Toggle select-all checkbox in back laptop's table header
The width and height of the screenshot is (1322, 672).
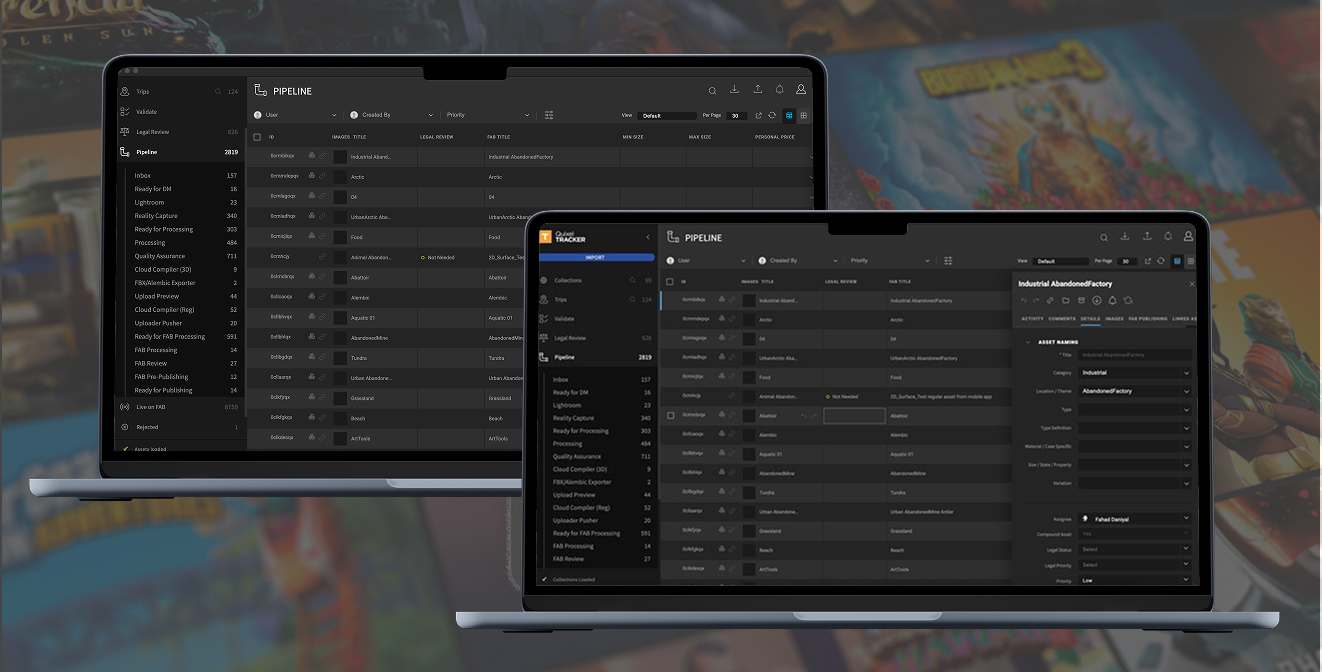click(x=257, y=137)
